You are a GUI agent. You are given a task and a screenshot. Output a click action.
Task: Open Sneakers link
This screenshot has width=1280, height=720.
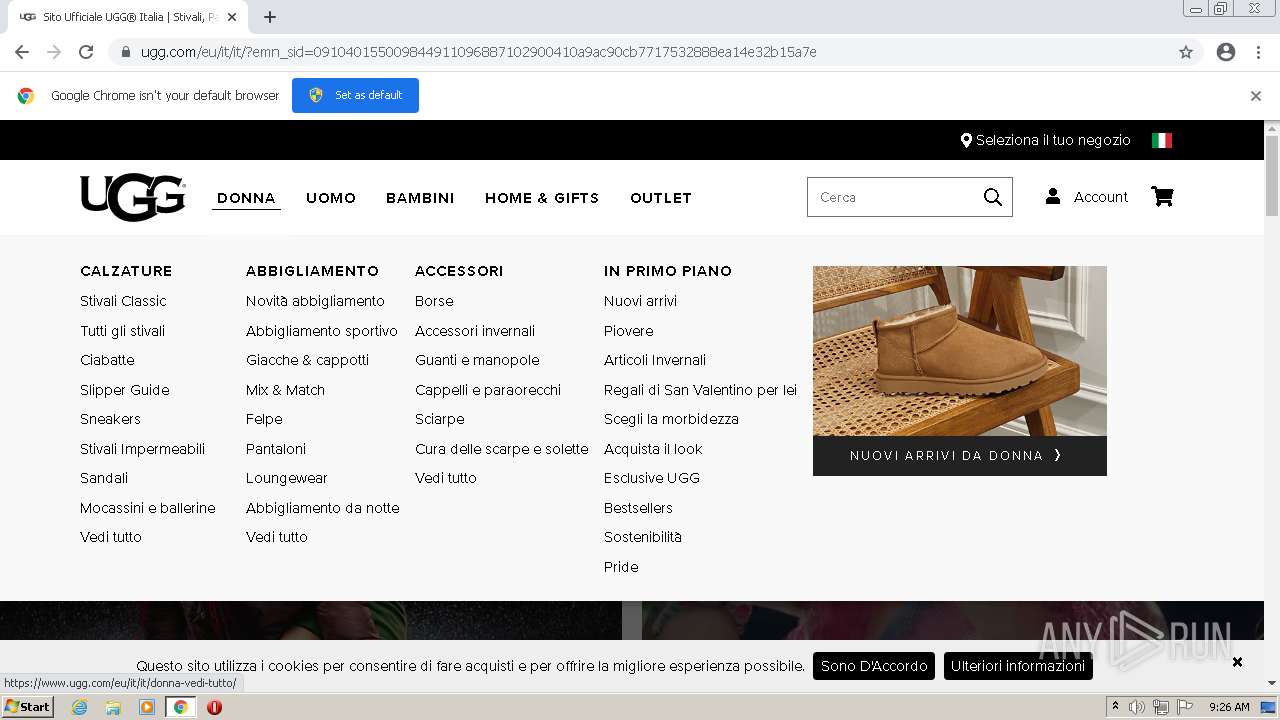[x=110, y=419]
